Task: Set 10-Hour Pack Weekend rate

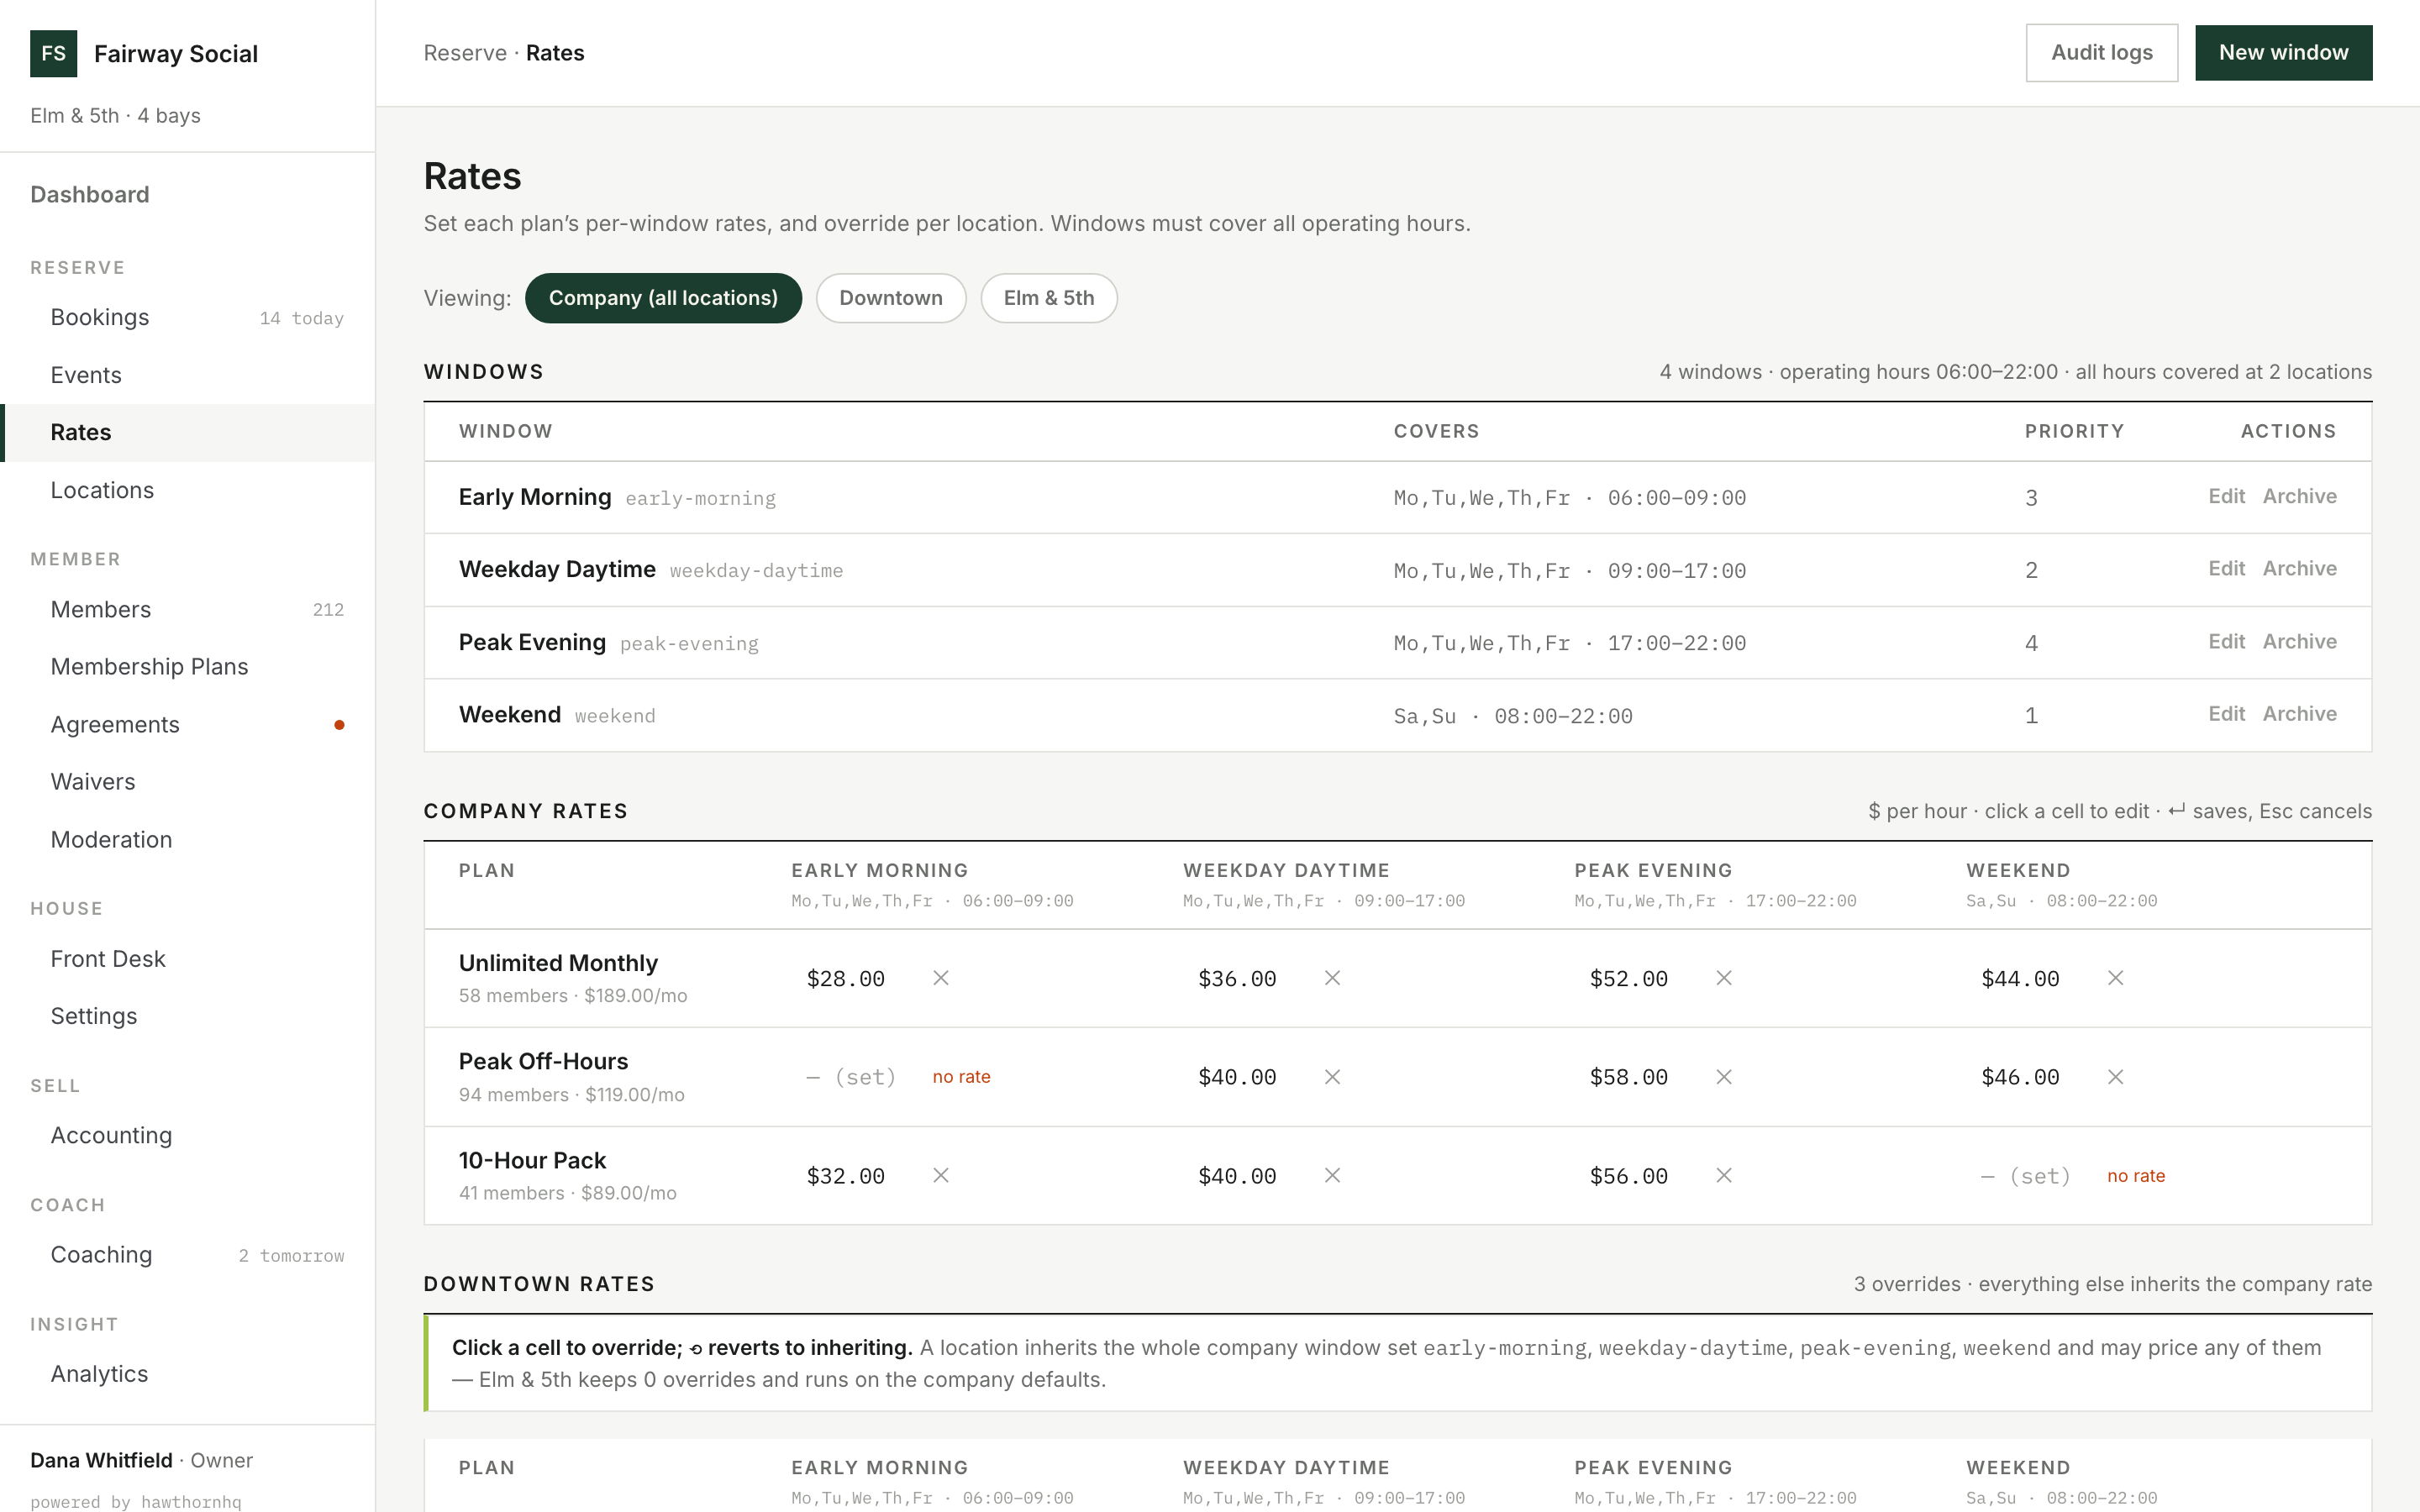Action: pyautogui.click(x=2026, y=1176)
